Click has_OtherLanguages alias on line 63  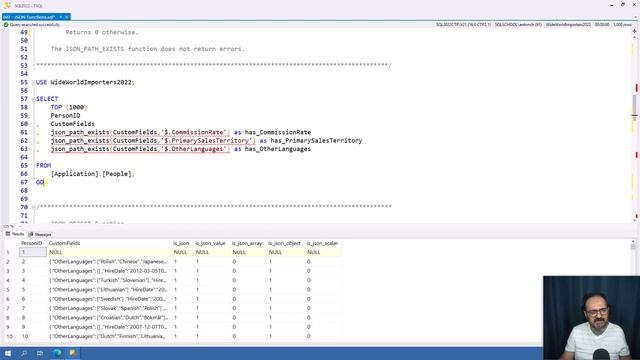point(278,149)
